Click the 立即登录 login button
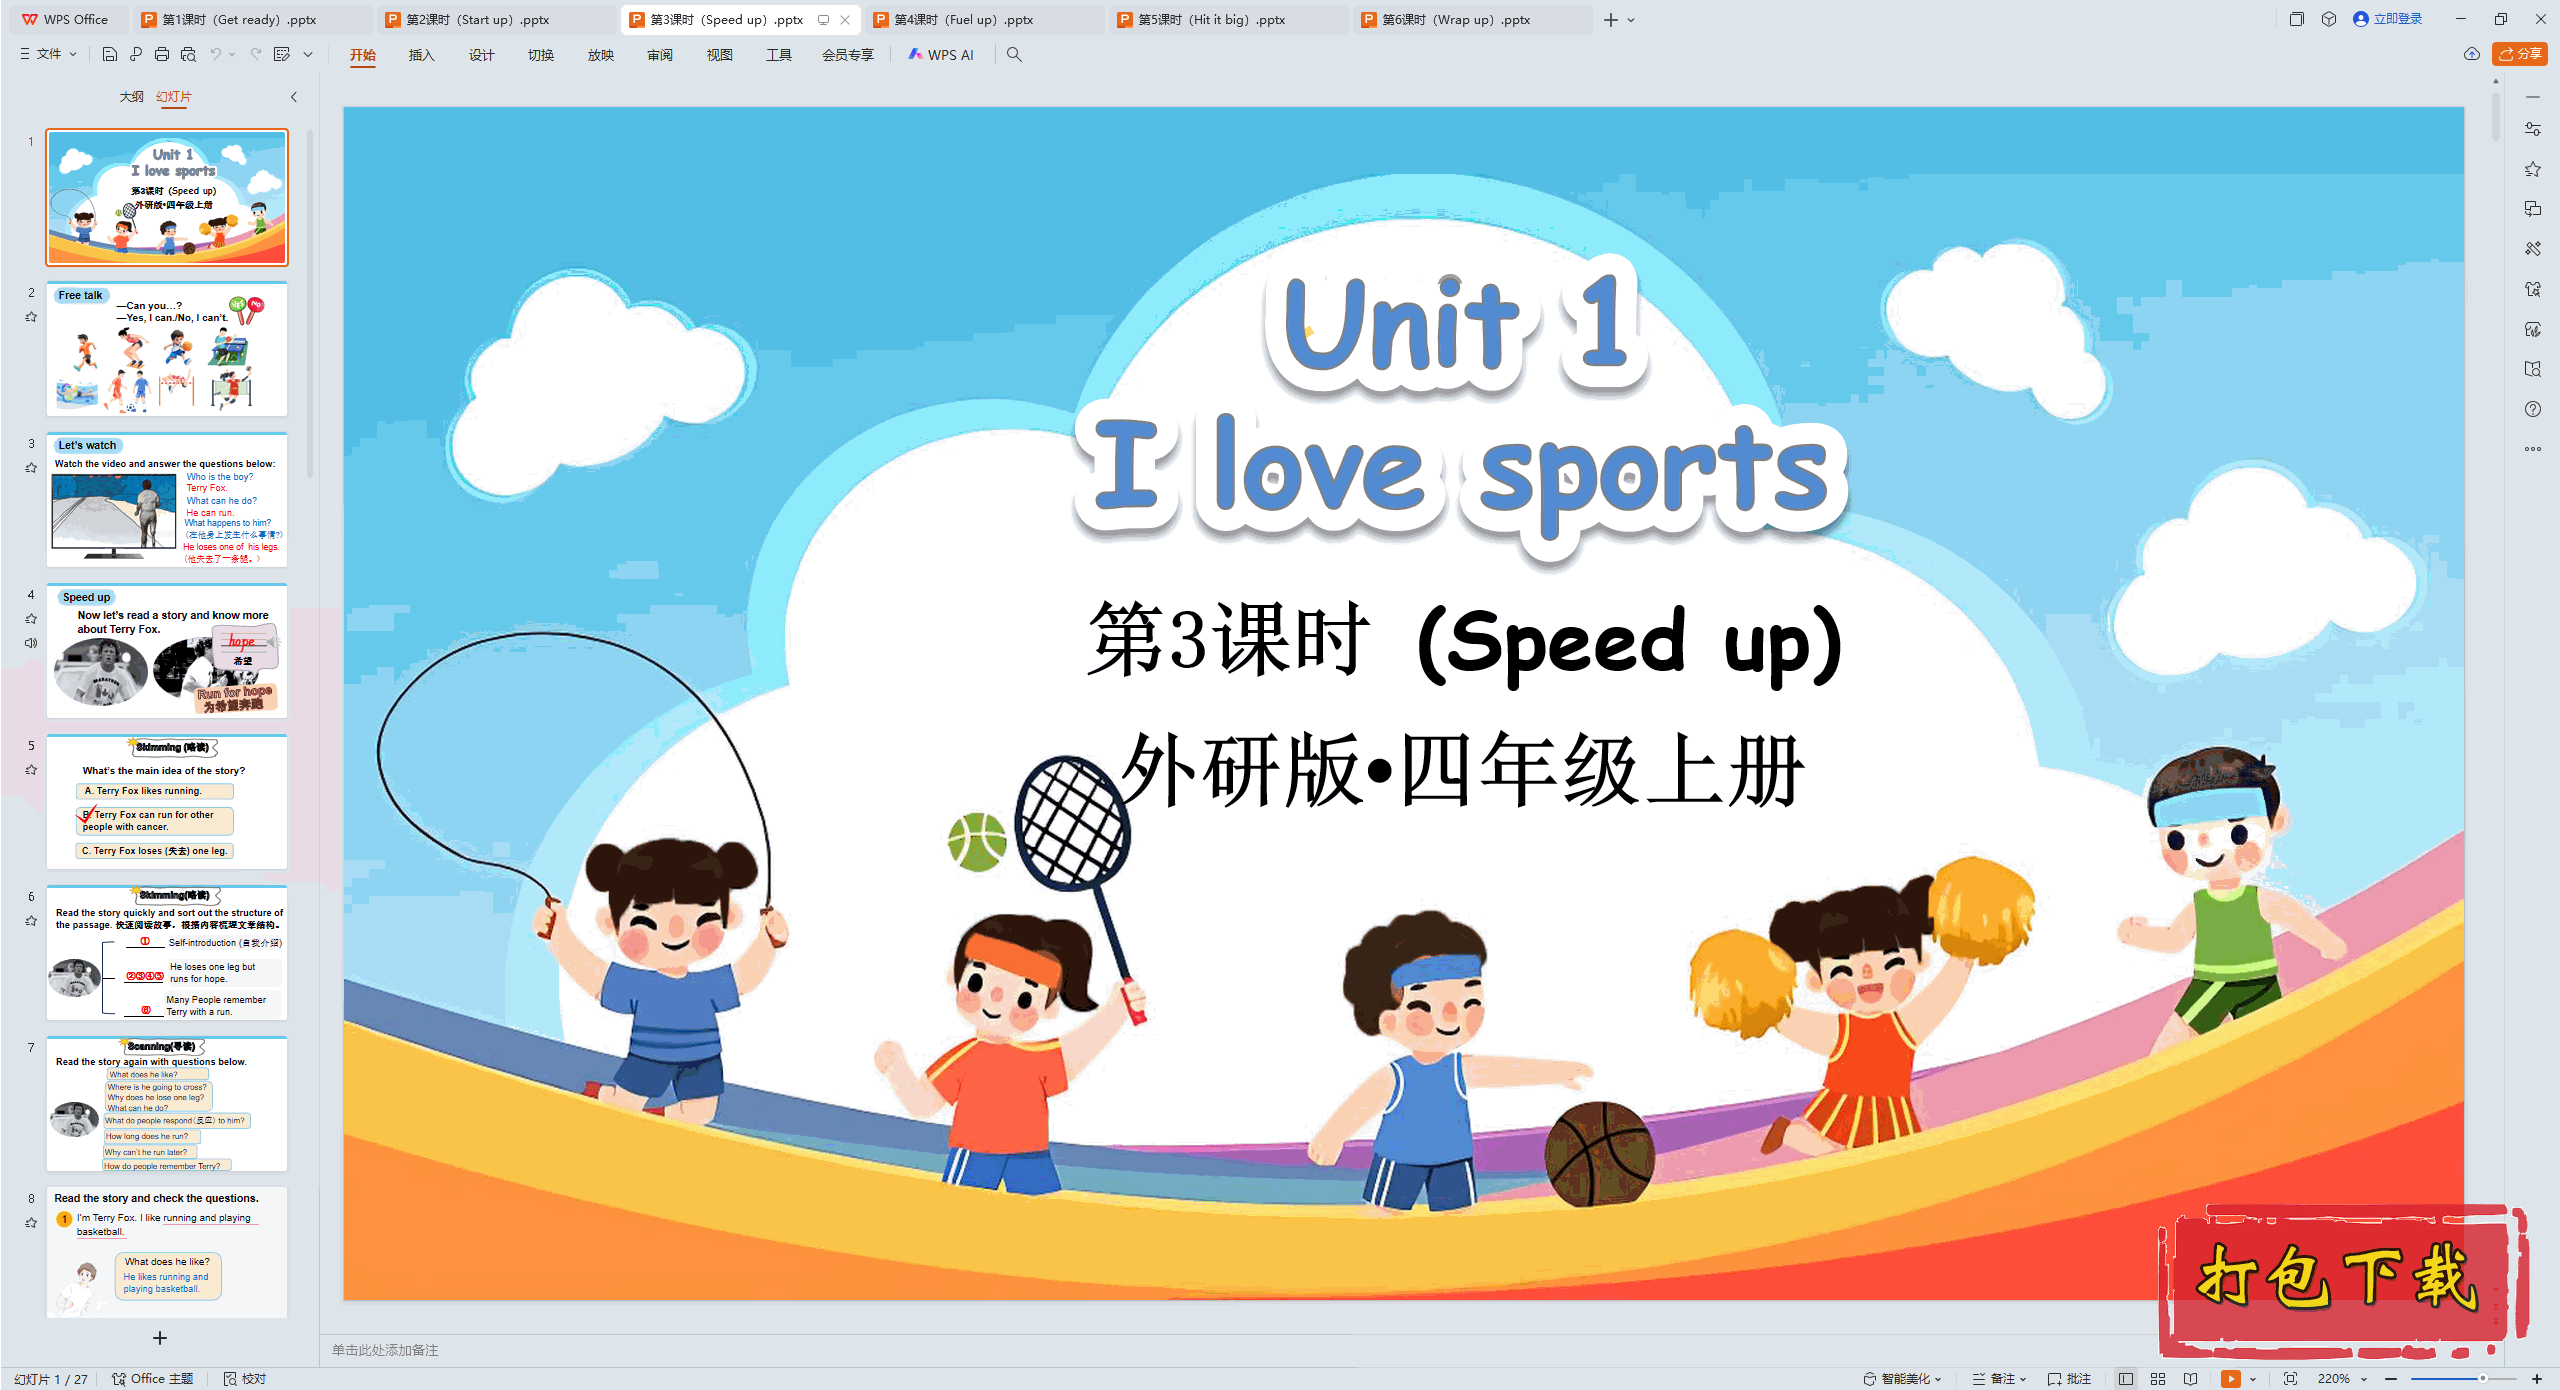This screenshot has width=2560, height=1390. [x=2388, y=19]
